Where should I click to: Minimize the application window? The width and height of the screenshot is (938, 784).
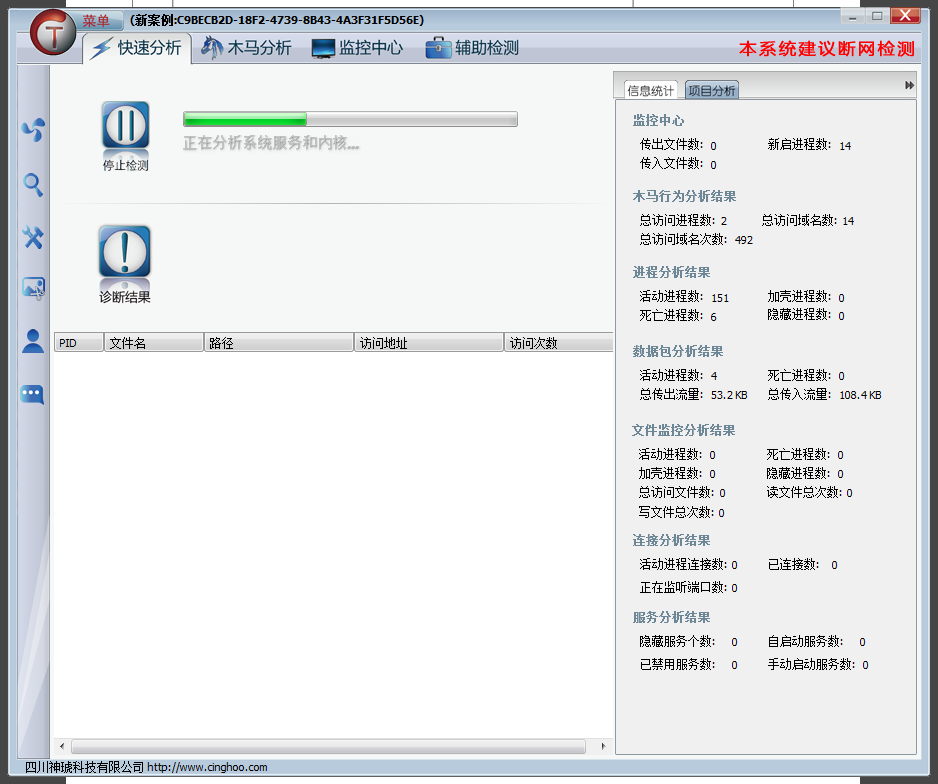(x=852, y=16)
